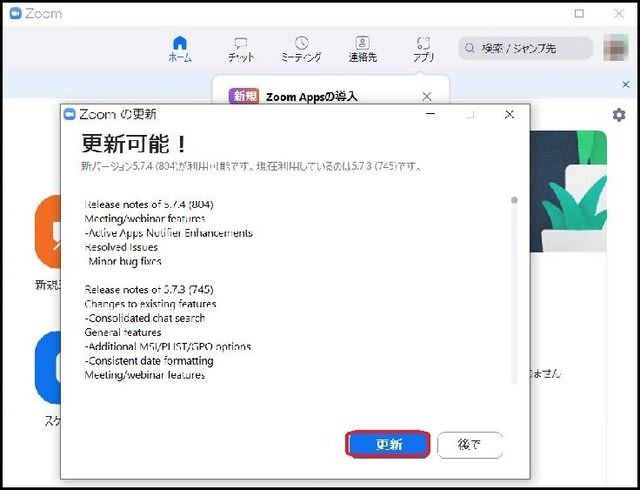
Task: Open the チャット chat tab
Action: (x=241, y=49)
